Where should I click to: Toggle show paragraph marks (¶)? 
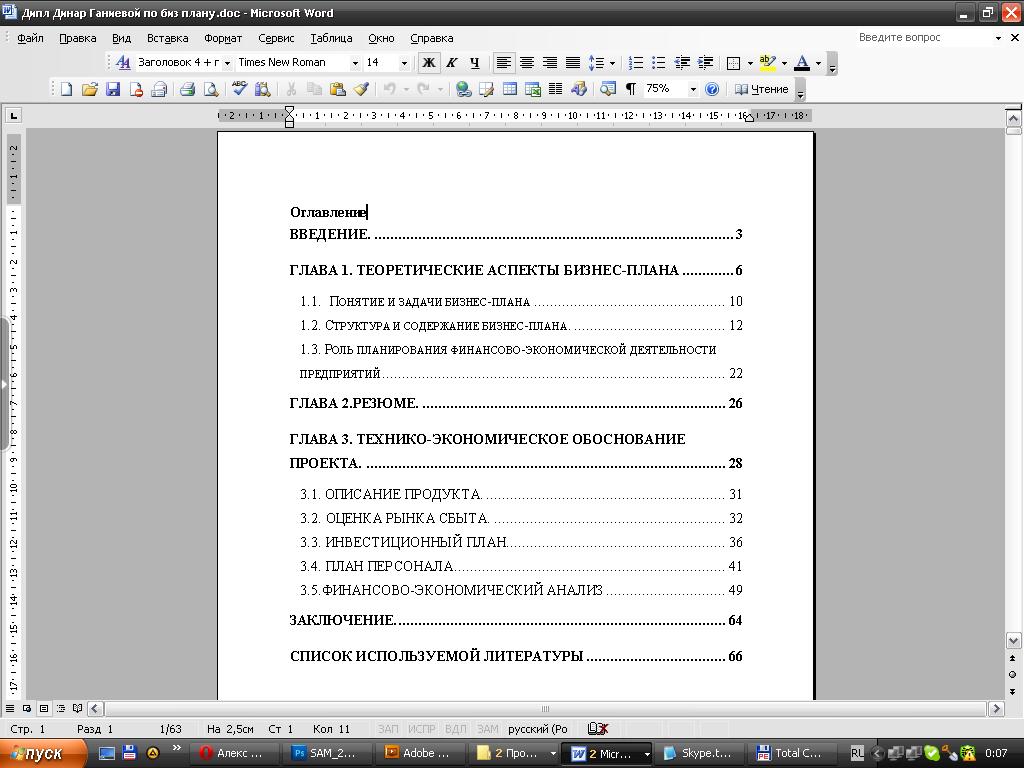click(x=631, y=89)
